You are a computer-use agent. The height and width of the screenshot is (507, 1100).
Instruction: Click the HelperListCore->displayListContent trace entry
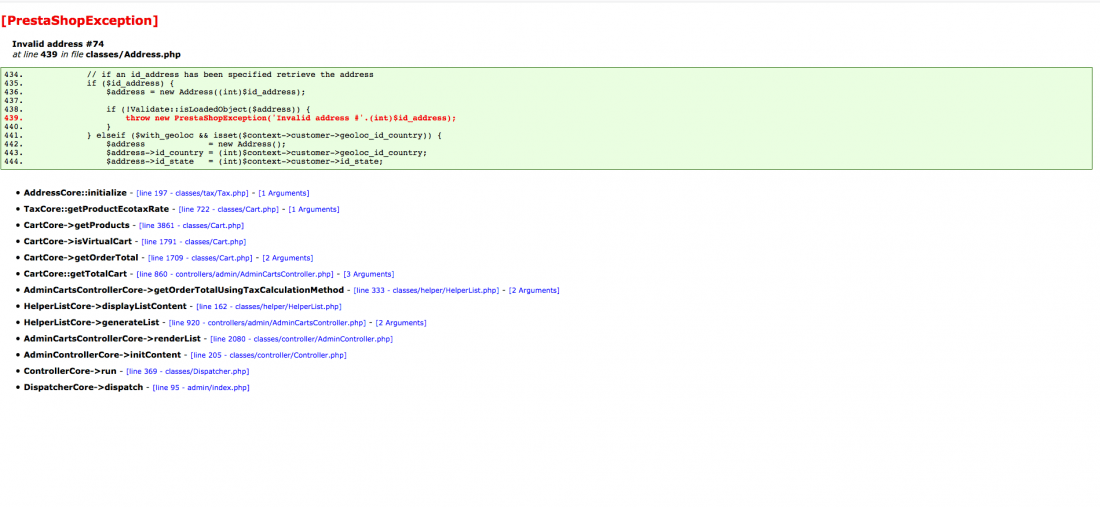[x=105, y=306]
